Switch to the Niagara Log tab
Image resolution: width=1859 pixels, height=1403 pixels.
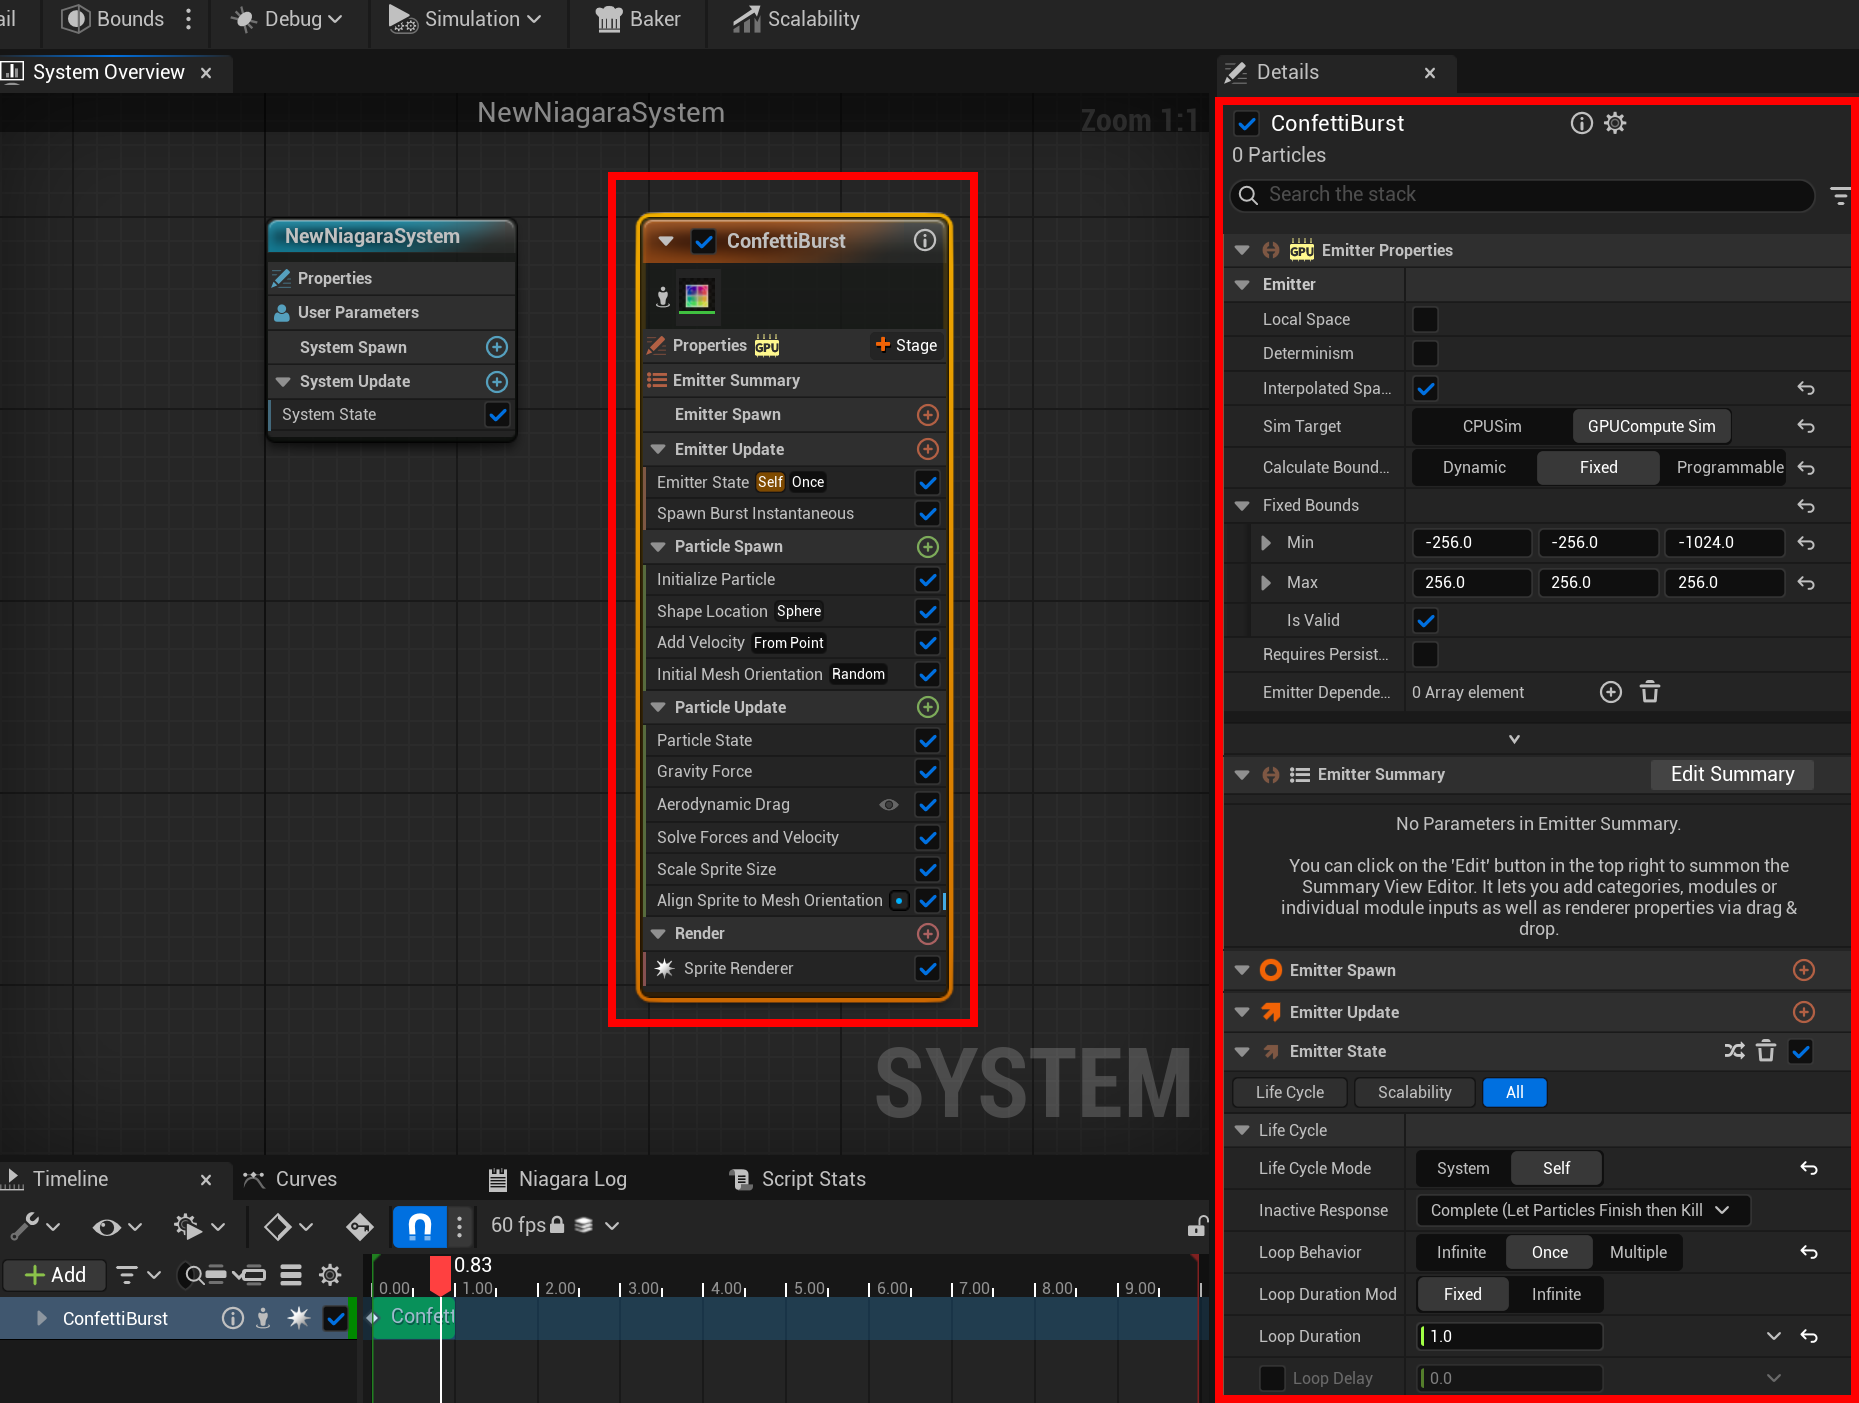[x=557, y=1180]
